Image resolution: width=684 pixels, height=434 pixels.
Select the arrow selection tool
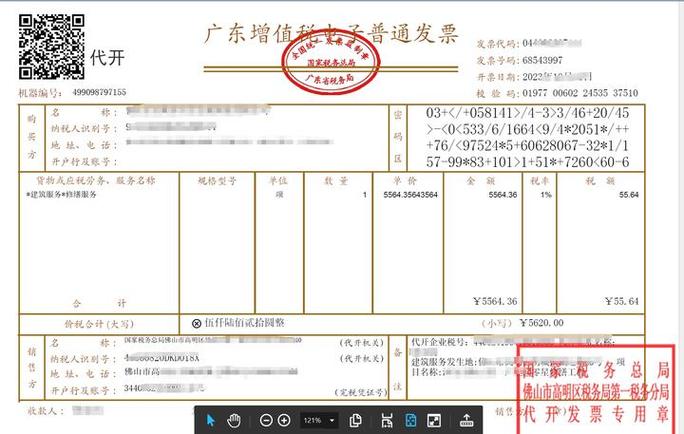click(x=211, y=420)
